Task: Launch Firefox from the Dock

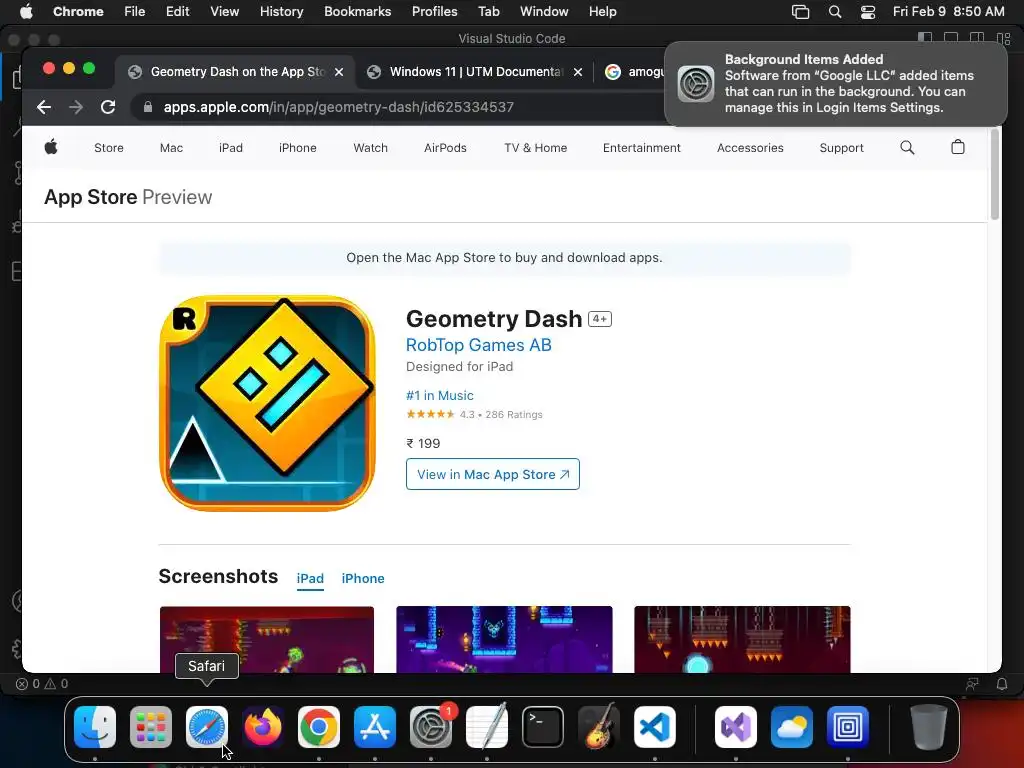Action: tap(263, 727)
